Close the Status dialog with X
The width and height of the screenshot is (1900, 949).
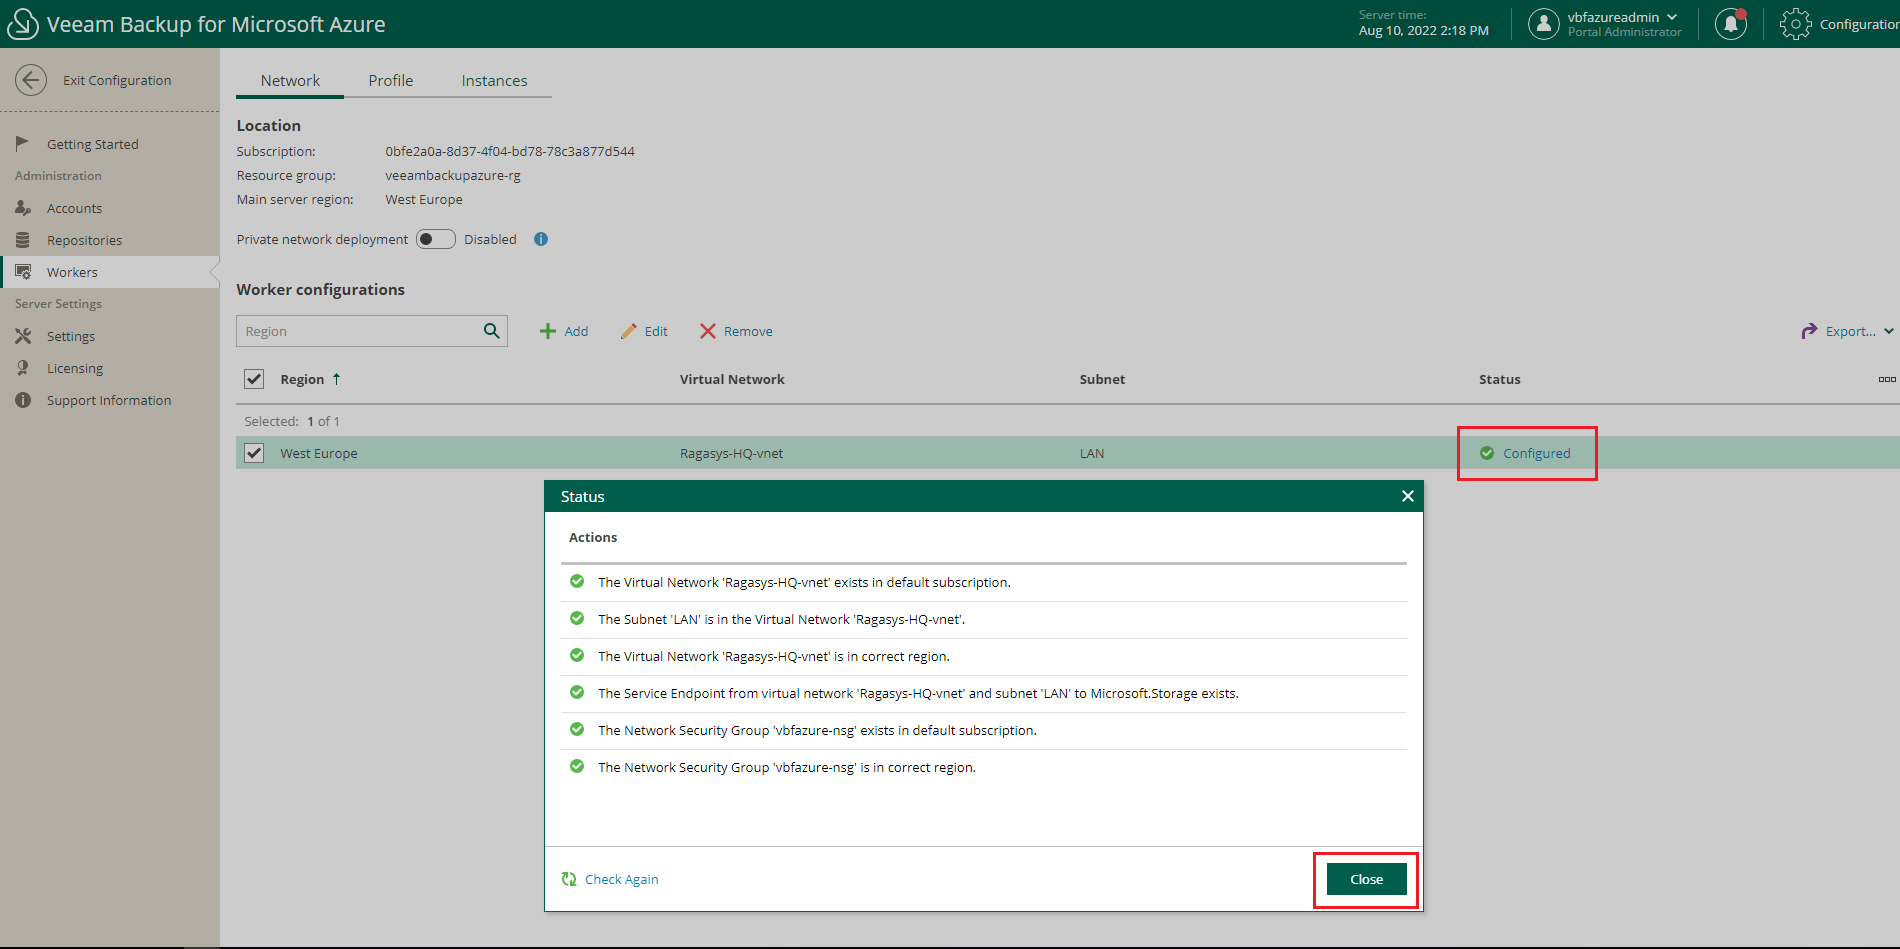click(1408, 496)
